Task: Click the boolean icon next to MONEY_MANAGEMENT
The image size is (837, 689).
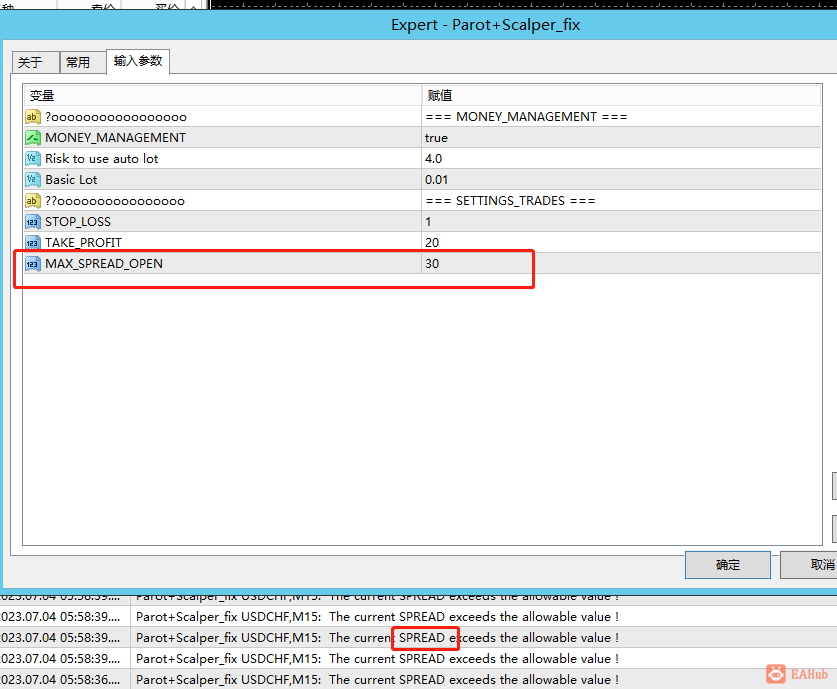Action: coord(33,138)
